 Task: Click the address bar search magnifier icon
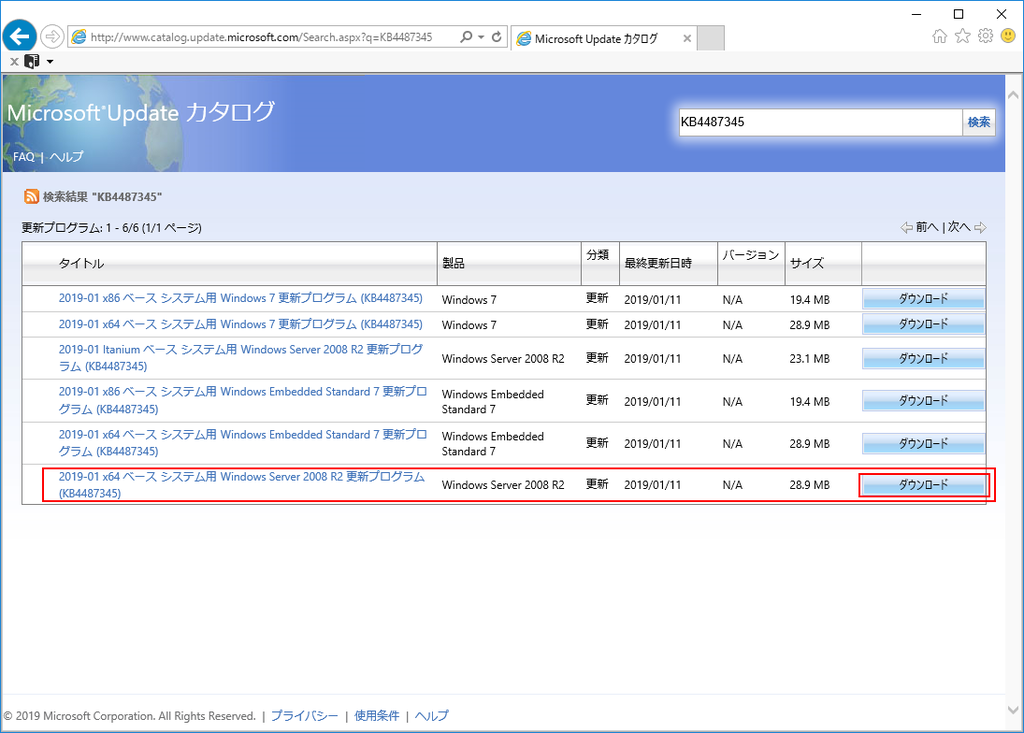pyautogui.click(x=466, y=37)
